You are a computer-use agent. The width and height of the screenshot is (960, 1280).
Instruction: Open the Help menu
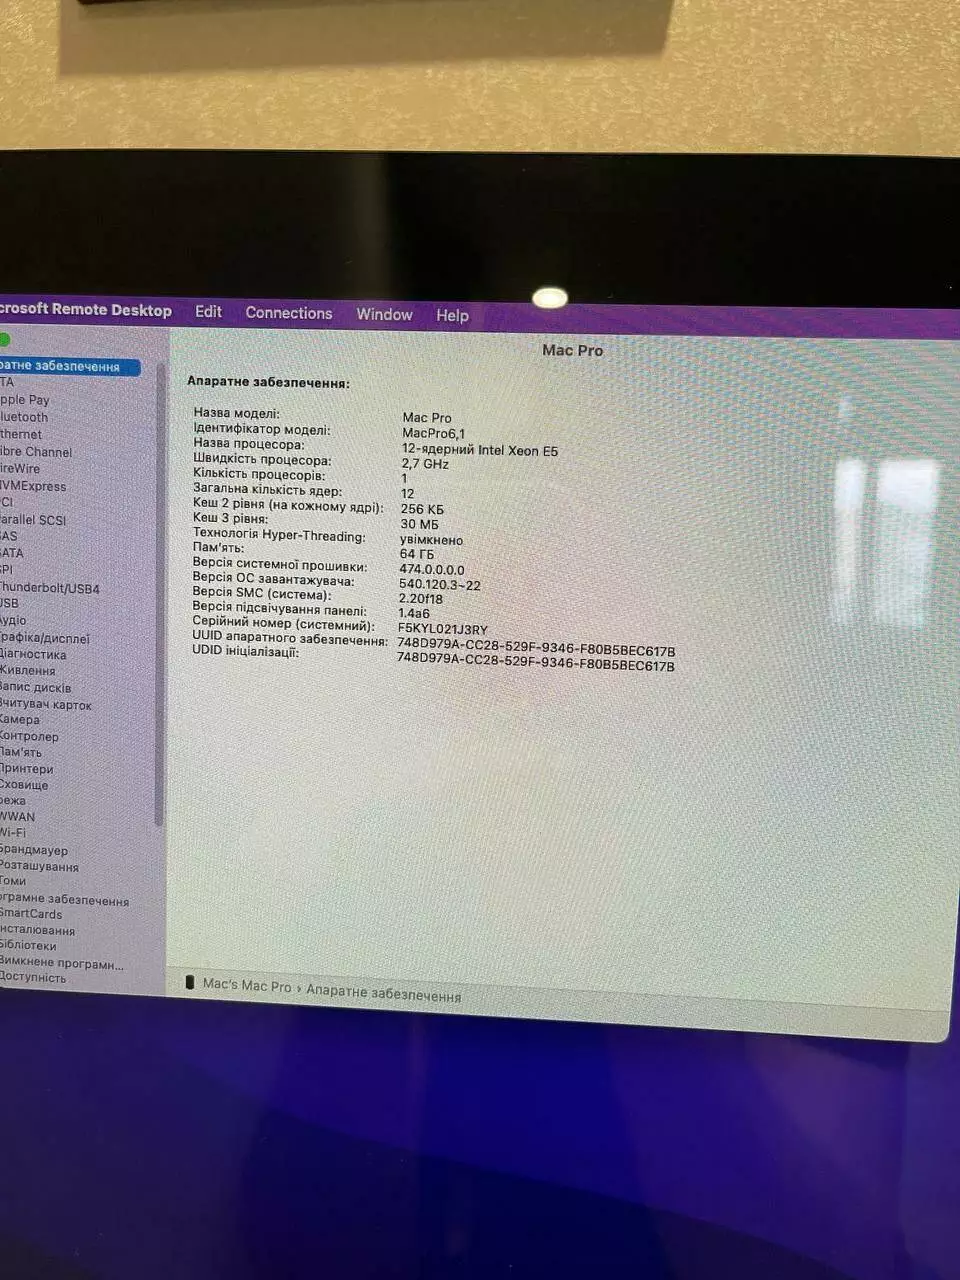point(452,315)
